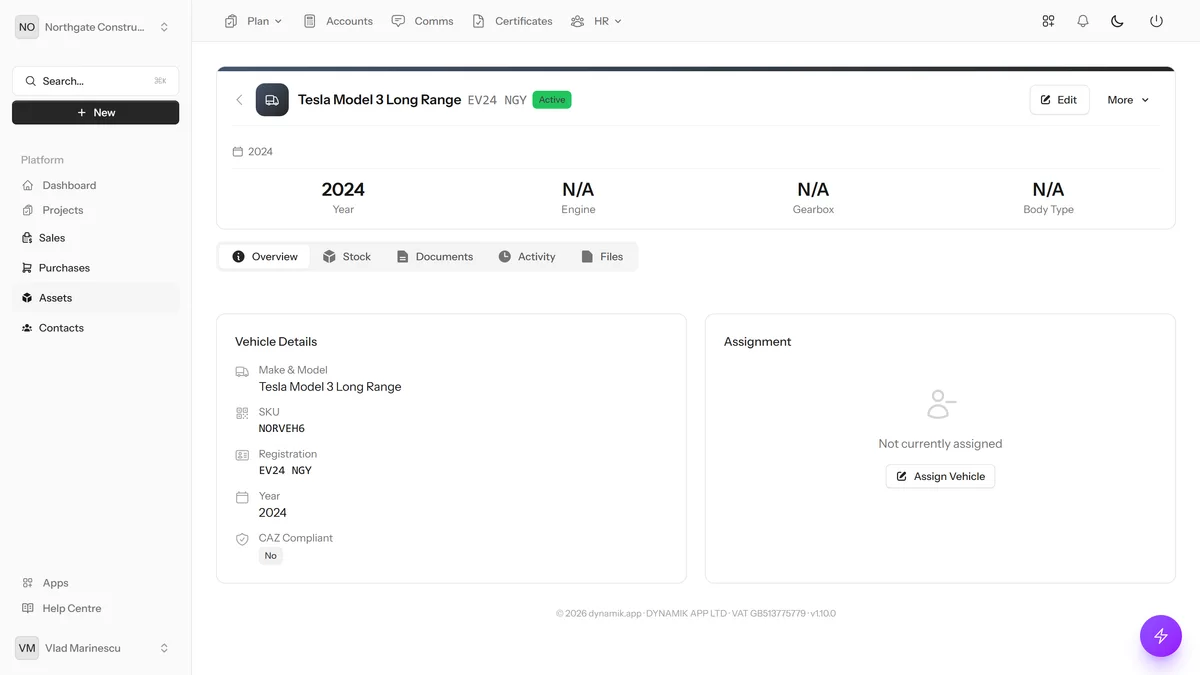Click the purple lightning quick action button
Screen dimensions: 1200x675
click(x=1161, y=636)
